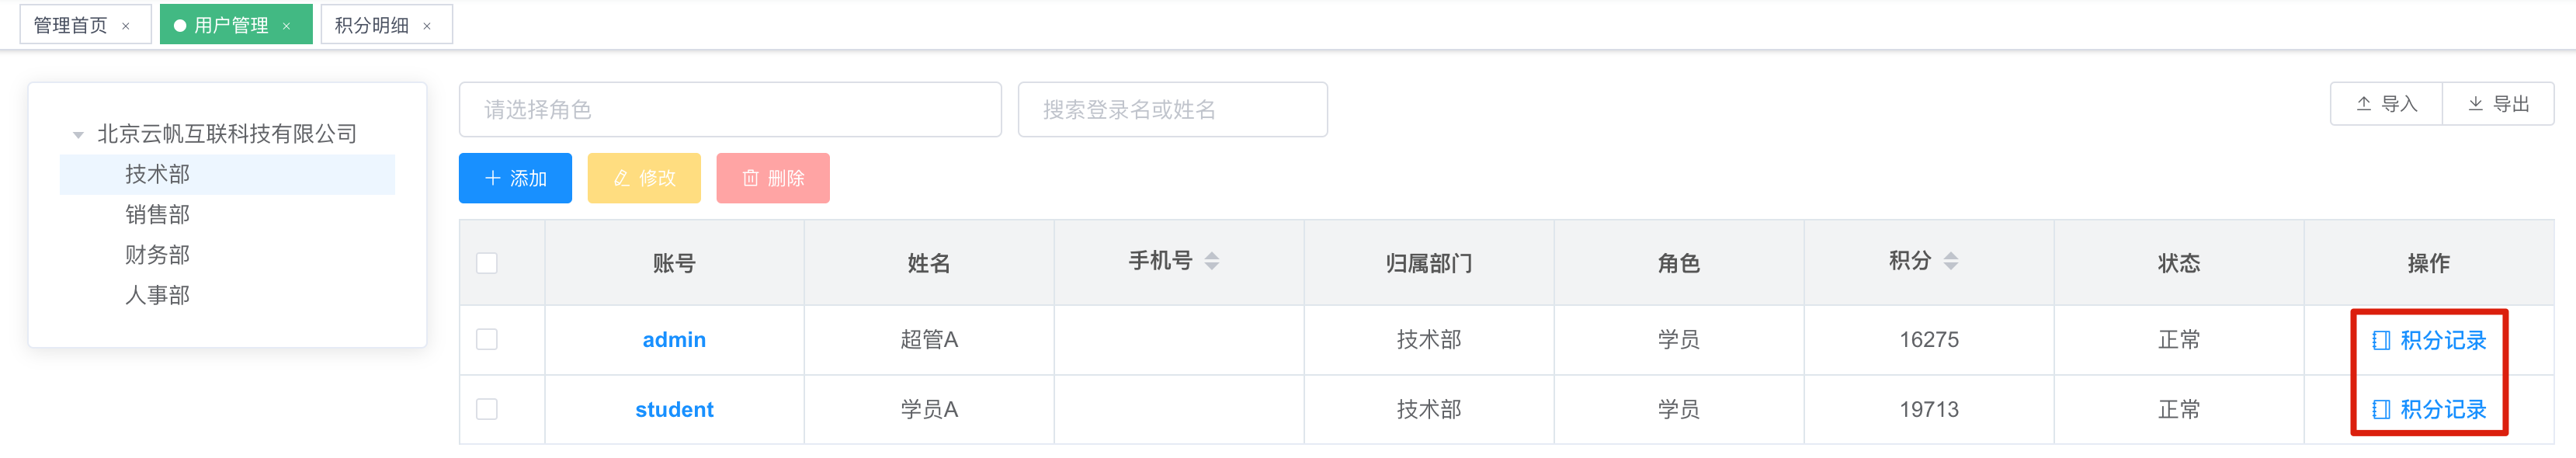Click the export download arrow icon

(x=2476, y=104)
